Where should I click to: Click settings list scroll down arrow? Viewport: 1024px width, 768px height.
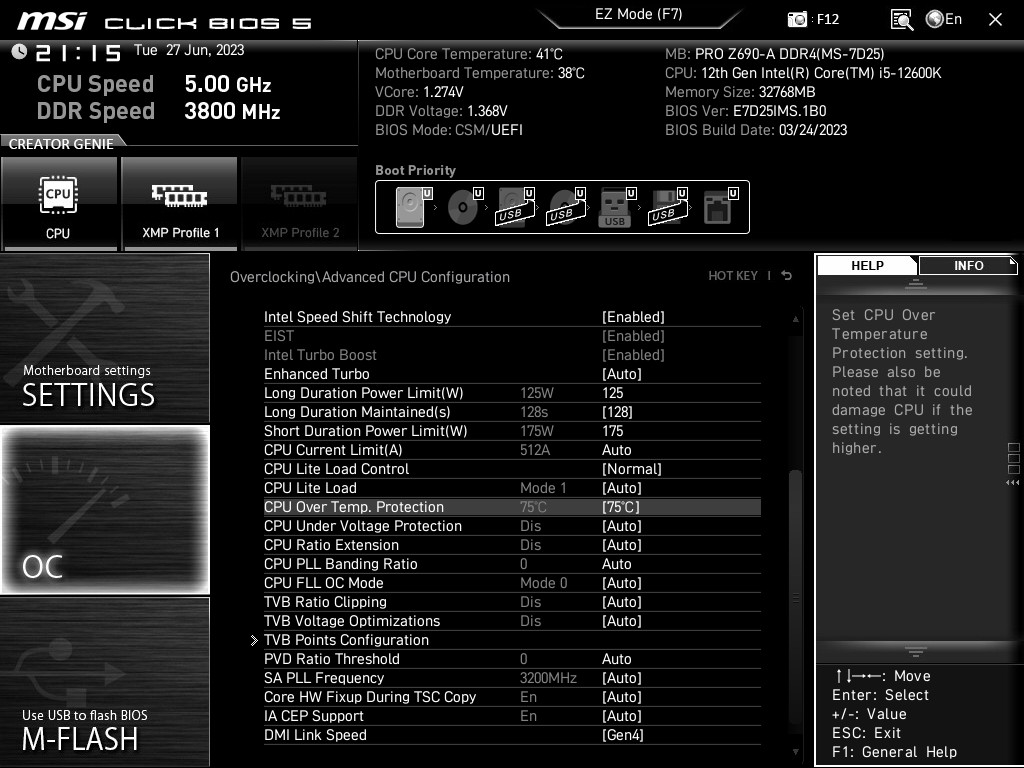point(795,752)
